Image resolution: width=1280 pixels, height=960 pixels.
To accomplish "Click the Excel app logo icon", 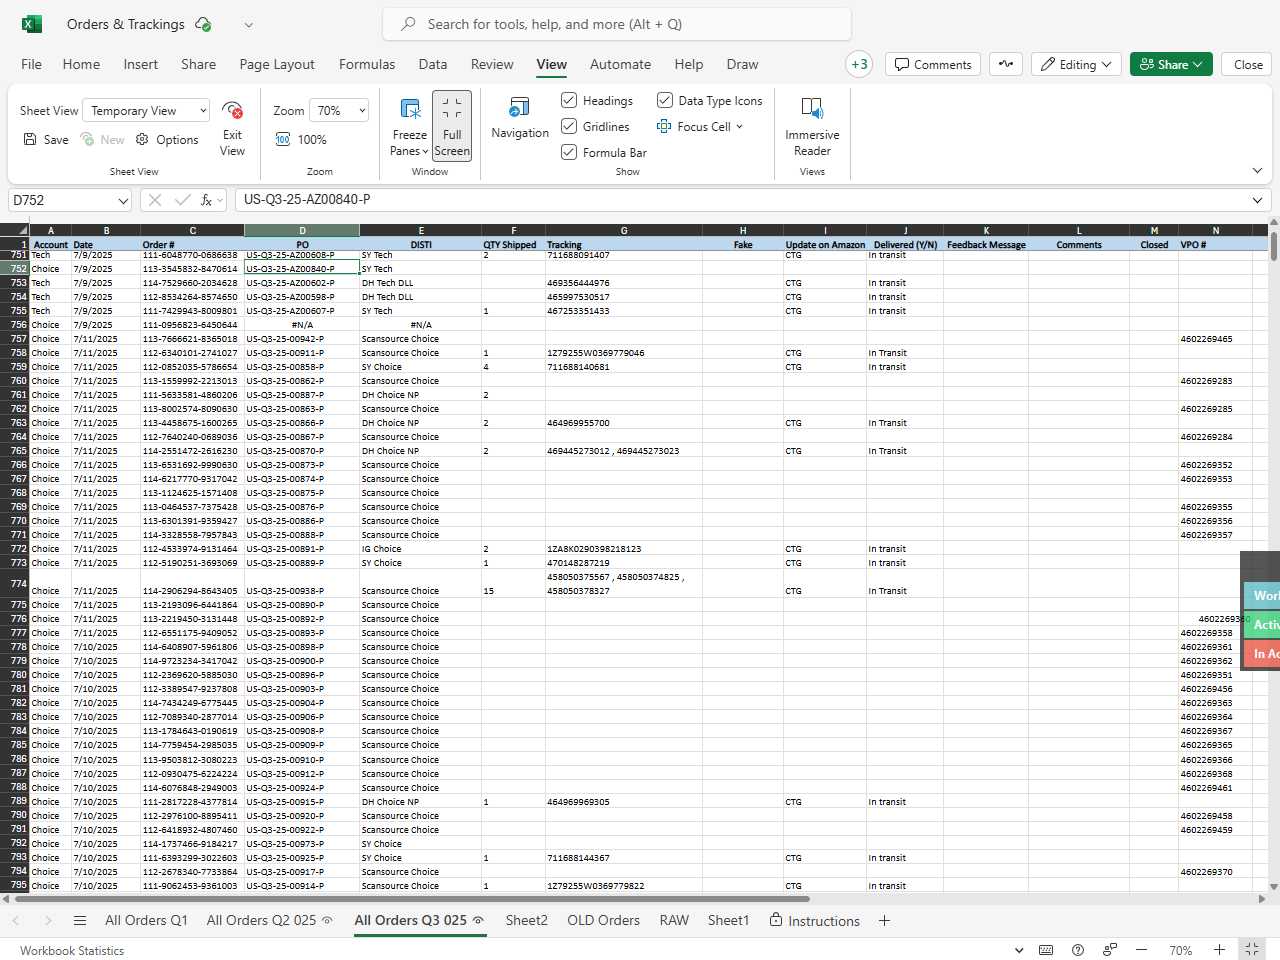I will click(x=32, y=24).
